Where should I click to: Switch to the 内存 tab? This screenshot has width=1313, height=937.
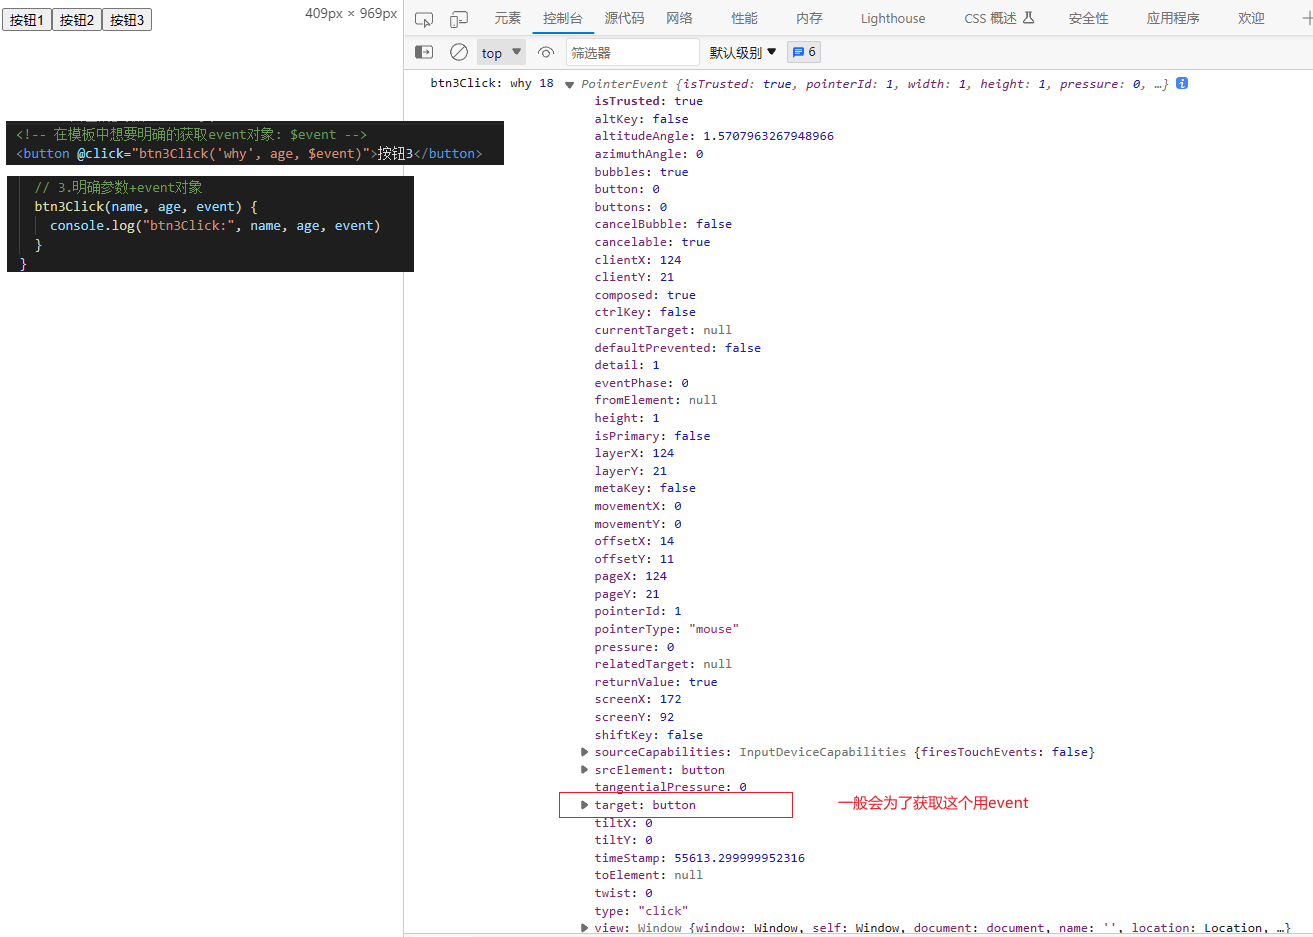tap(809, 18)
